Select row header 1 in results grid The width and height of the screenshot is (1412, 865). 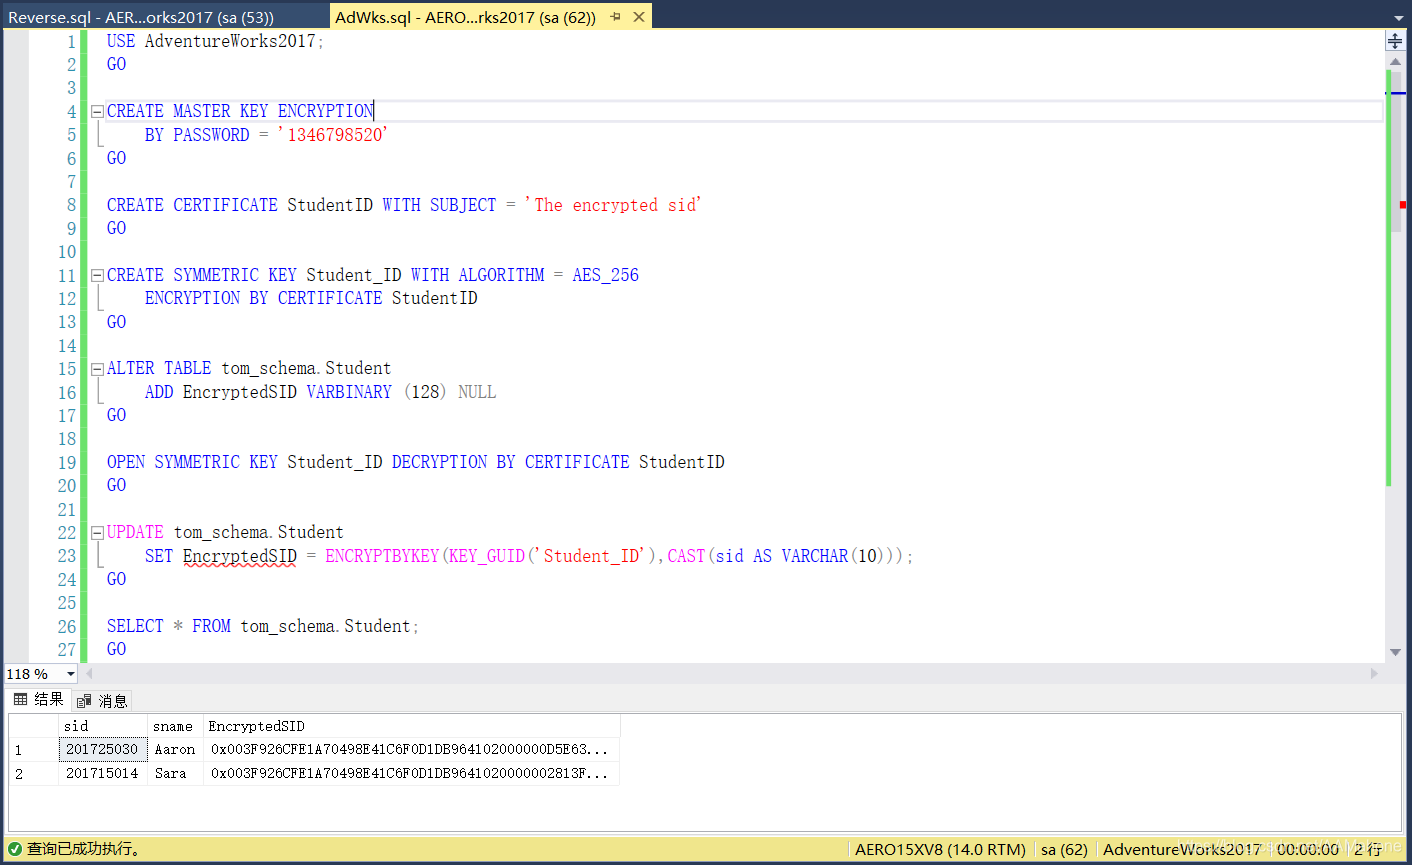[x=33, y=749]
